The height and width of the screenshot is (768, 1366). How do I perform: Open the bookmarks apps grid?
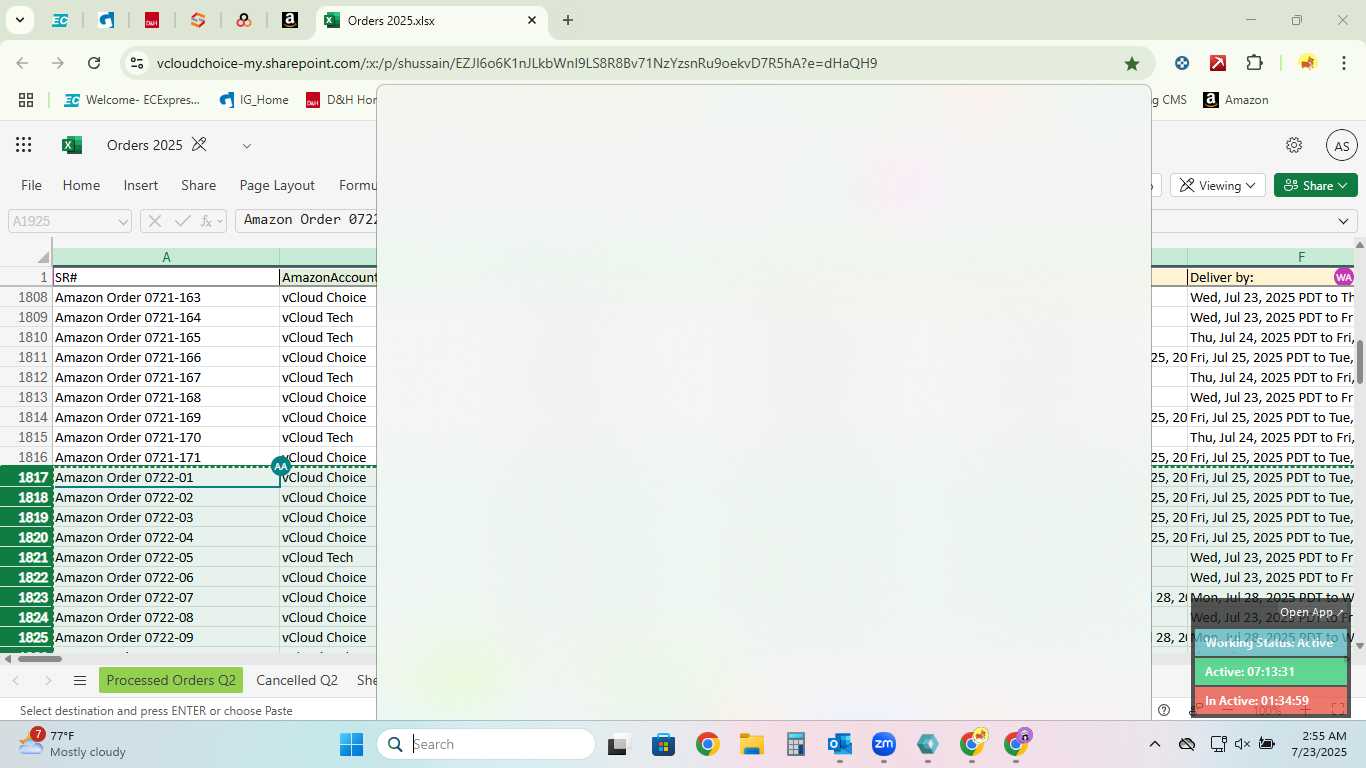pyautogui.click(x=26, y=100)
